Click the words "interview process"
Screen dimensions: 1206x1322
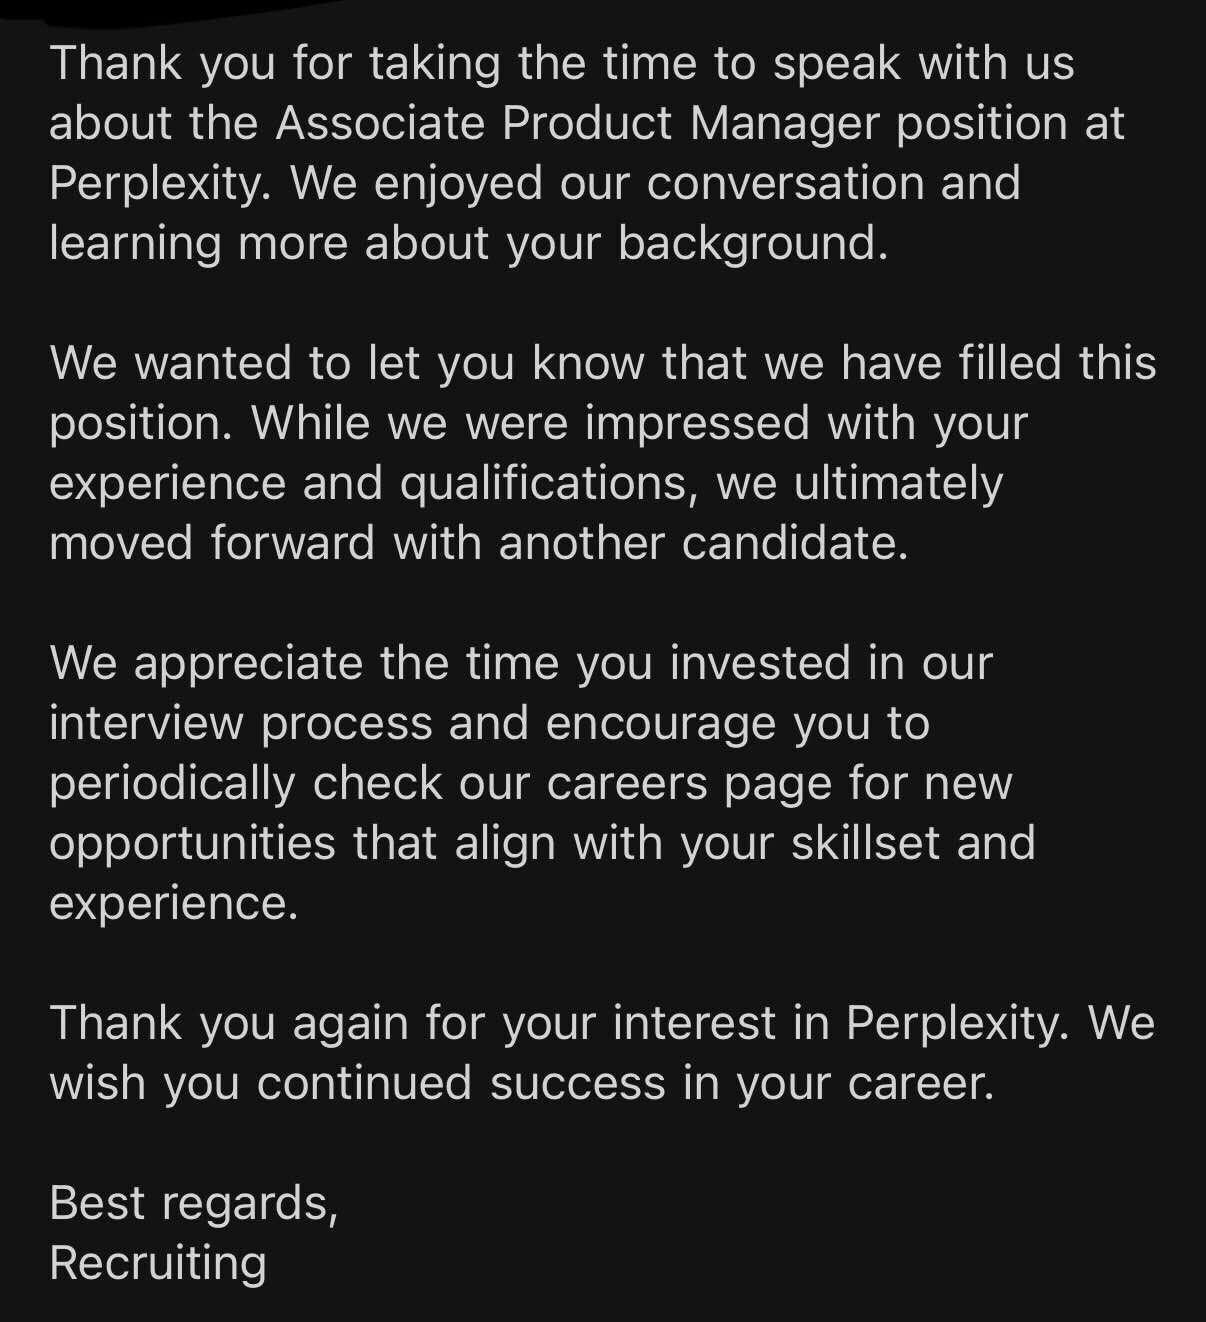coord(240,723)
